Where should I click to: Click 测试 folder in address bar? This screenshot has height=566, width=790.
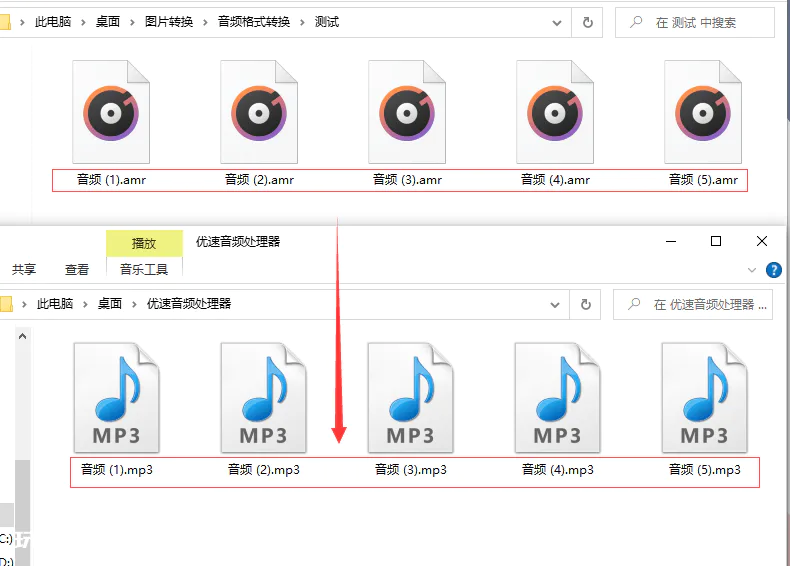326,22
